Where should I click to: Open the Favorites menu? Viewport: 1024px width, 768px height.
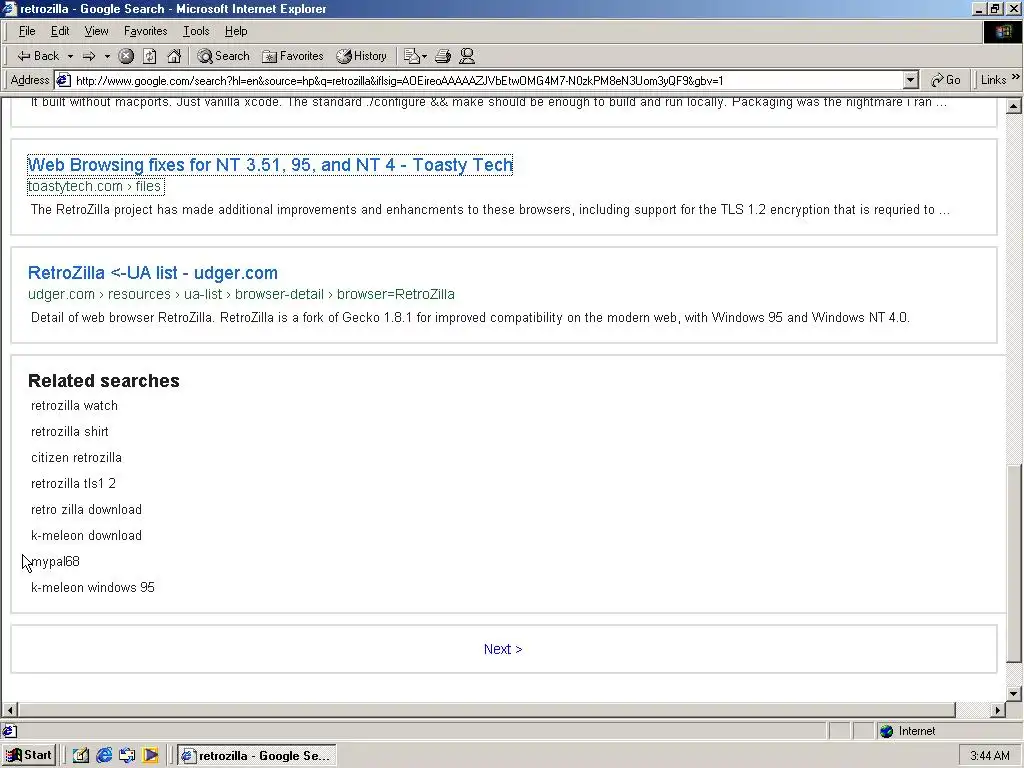click(x=146, y=31)
